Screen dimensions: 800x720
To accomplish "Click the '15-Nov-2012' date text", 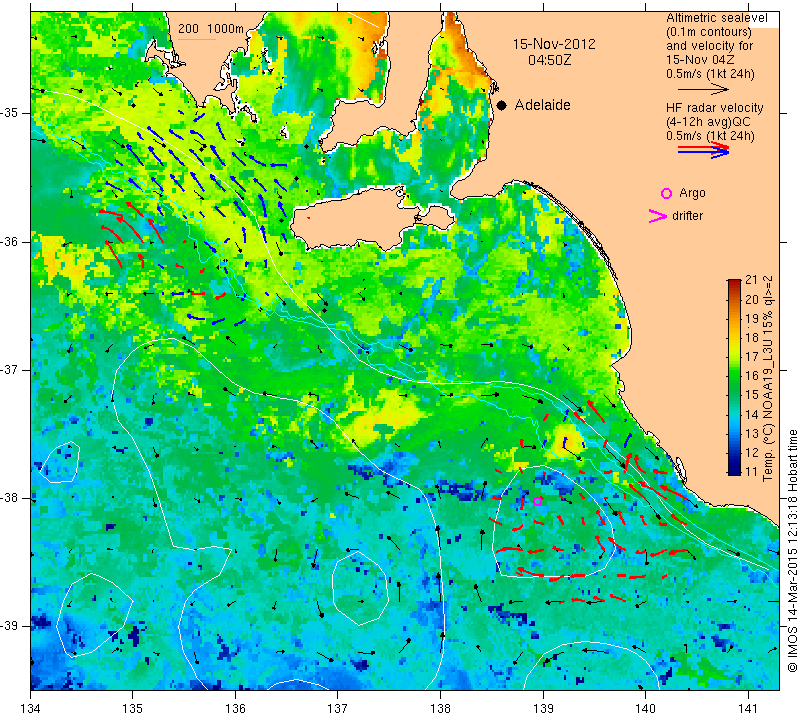I will [x=554, y=44].
